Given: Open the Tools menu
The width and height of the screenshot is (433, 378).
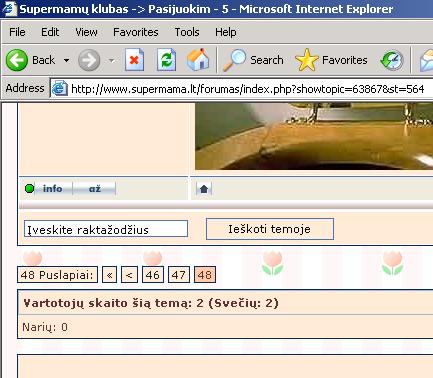Looking at the screenshot, I should click(187, 32).
